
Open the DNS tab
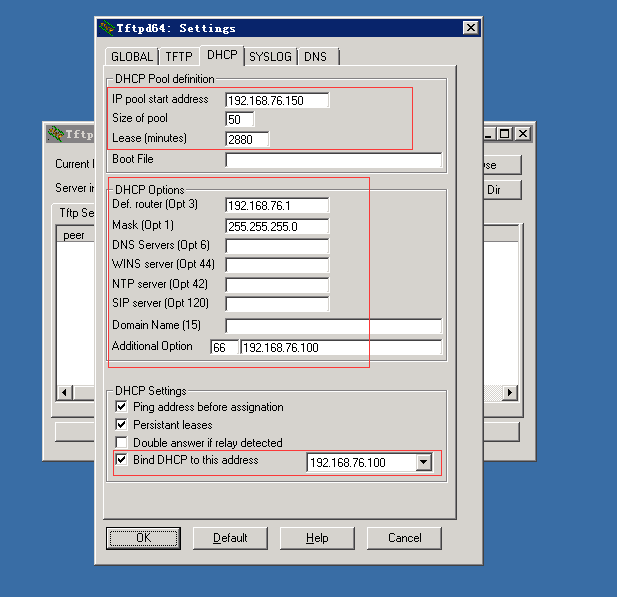tap(318, 57)
